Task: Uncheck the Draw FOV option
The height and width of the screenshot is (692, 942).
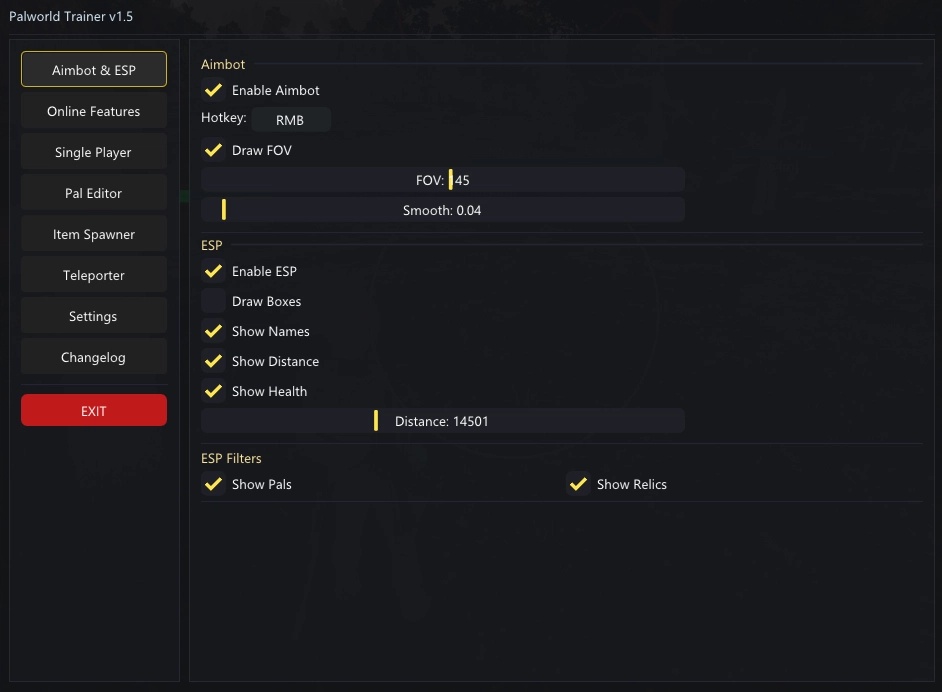Action: (x=213, y=150)
